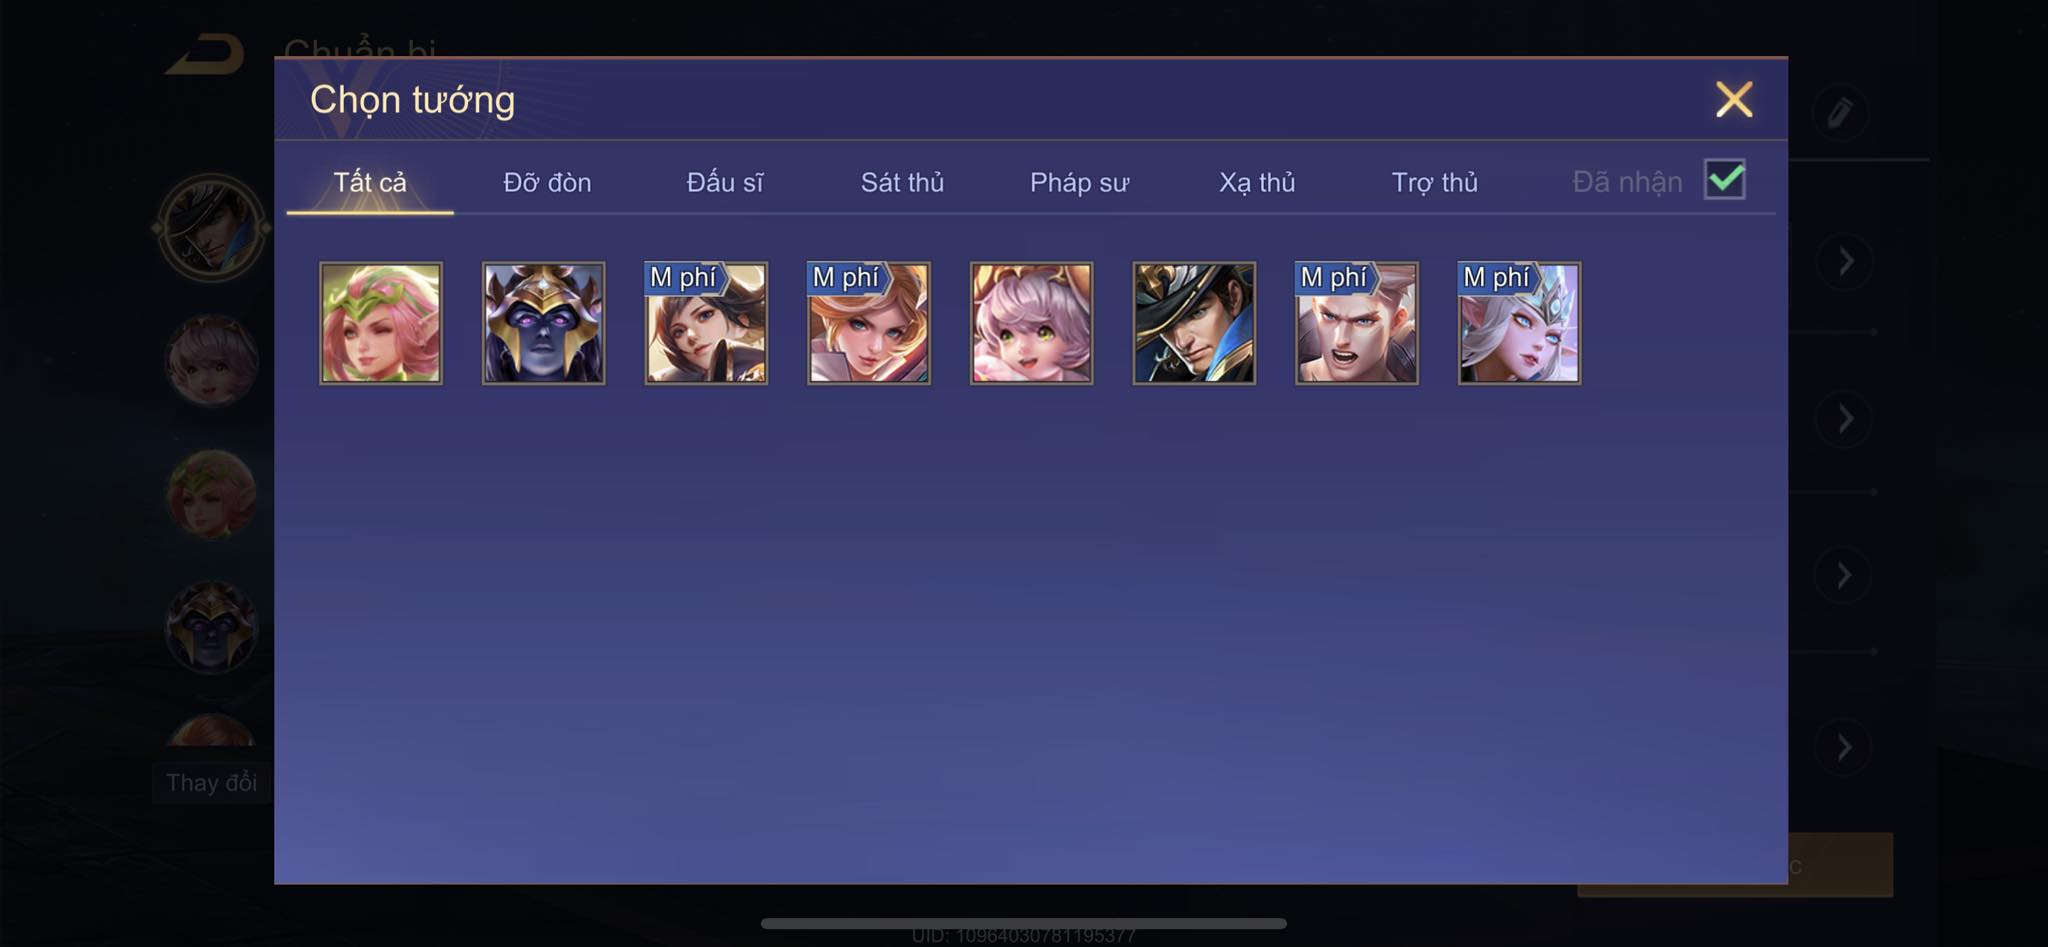Close the Chọn tướng dialog
2048x947 pixels.
coord(1734,99)
